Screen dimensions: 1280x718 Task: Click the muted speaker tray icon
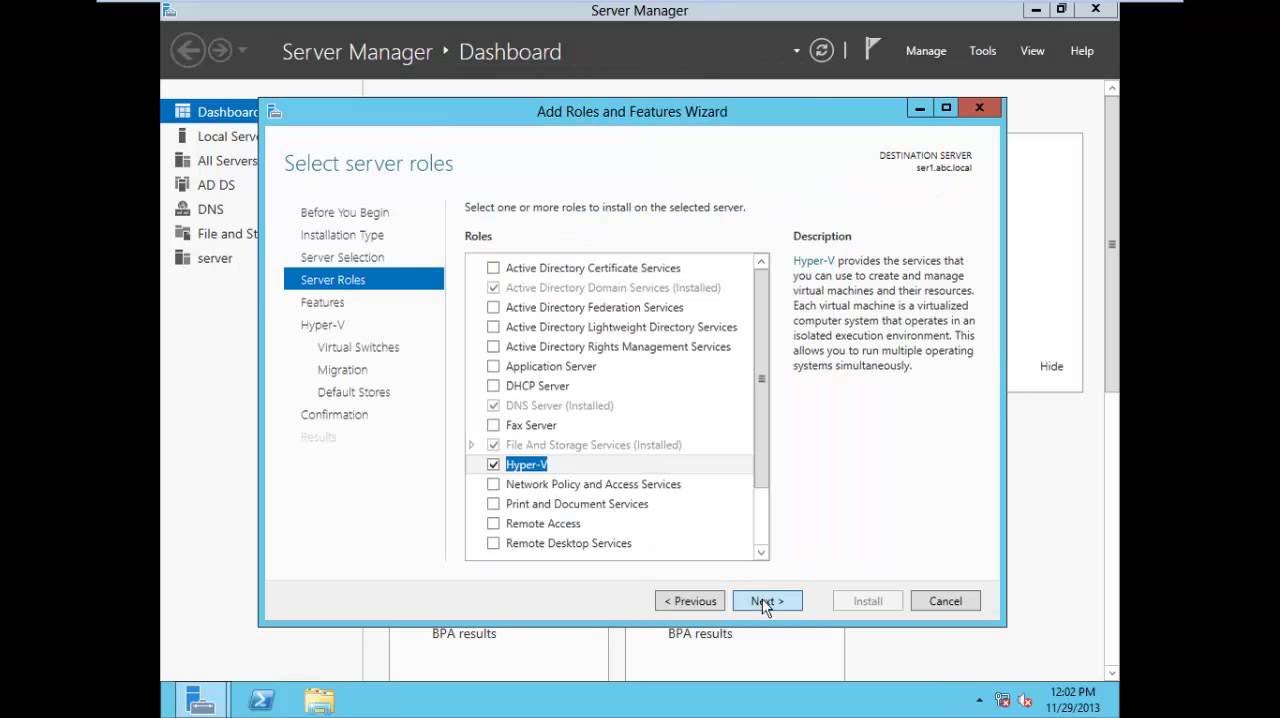click(x=1025, y=700)
